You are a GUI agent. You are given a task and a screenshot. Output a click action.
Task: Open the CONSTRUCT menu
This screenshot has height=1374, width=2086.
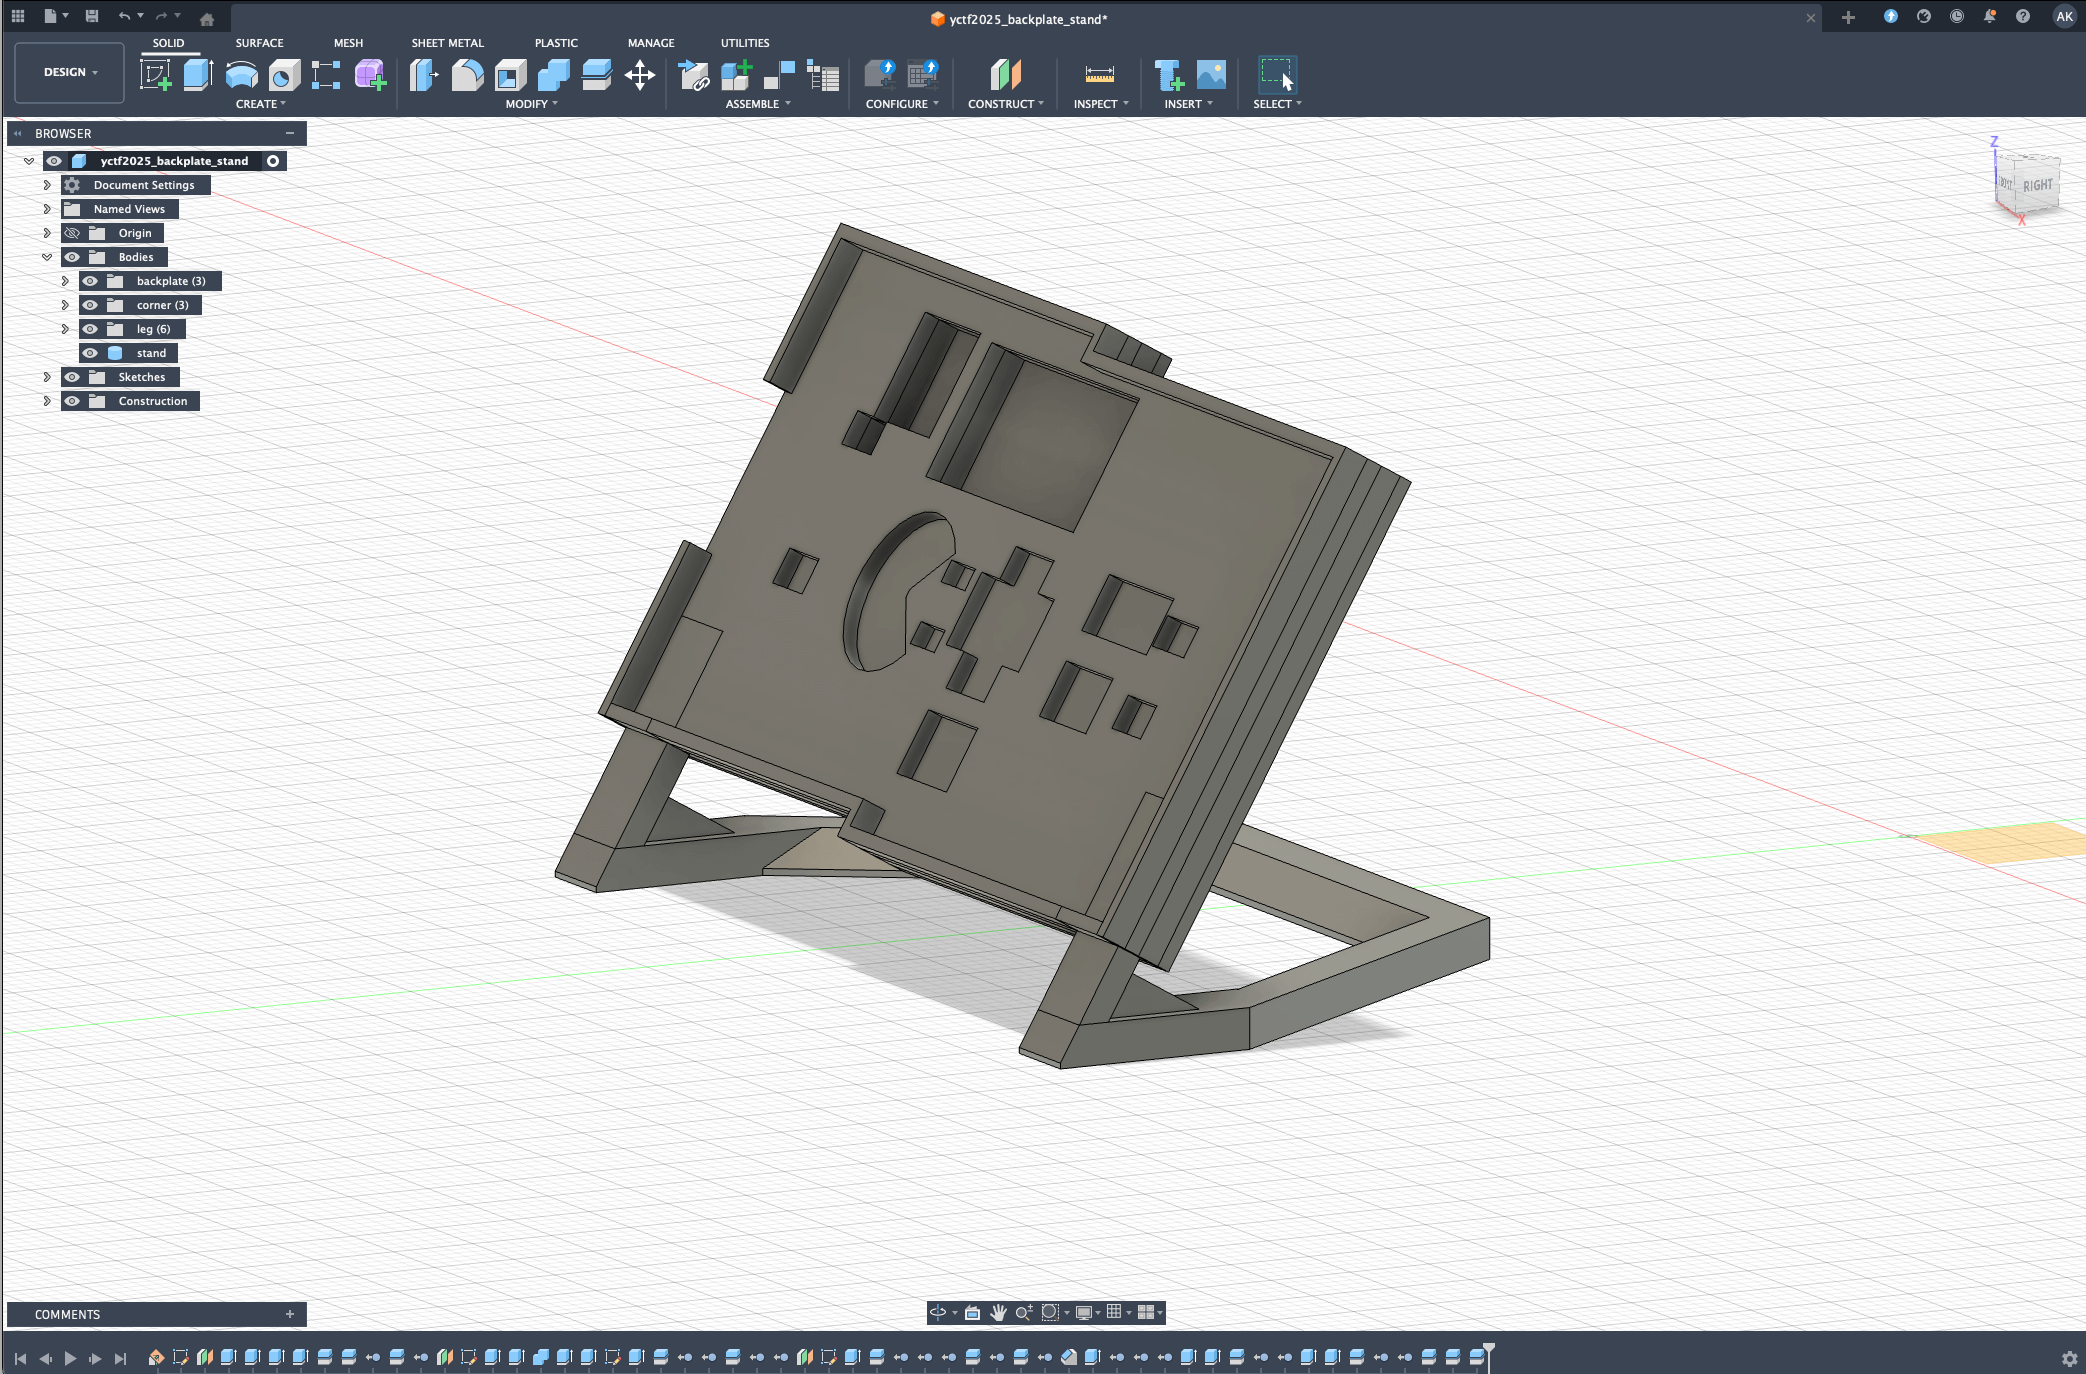tap(1005, 104)
